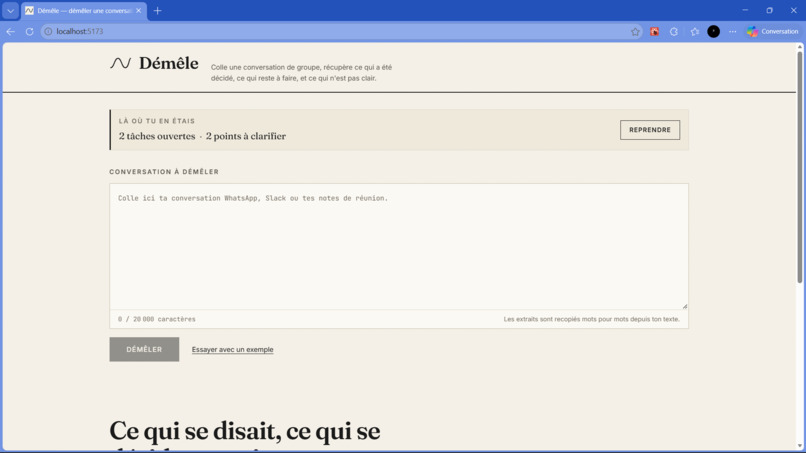Click 'Essayer avec un exemple' link
Viewport: 806px width, 453px height.
click(232, 350)
